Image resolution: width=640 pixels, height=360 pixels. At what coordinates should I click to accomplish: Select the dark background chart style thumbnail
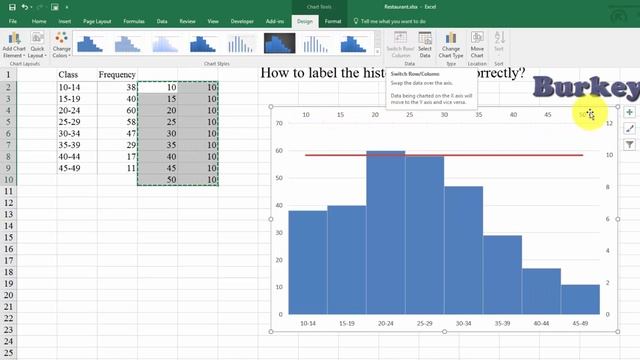[280, 44]
